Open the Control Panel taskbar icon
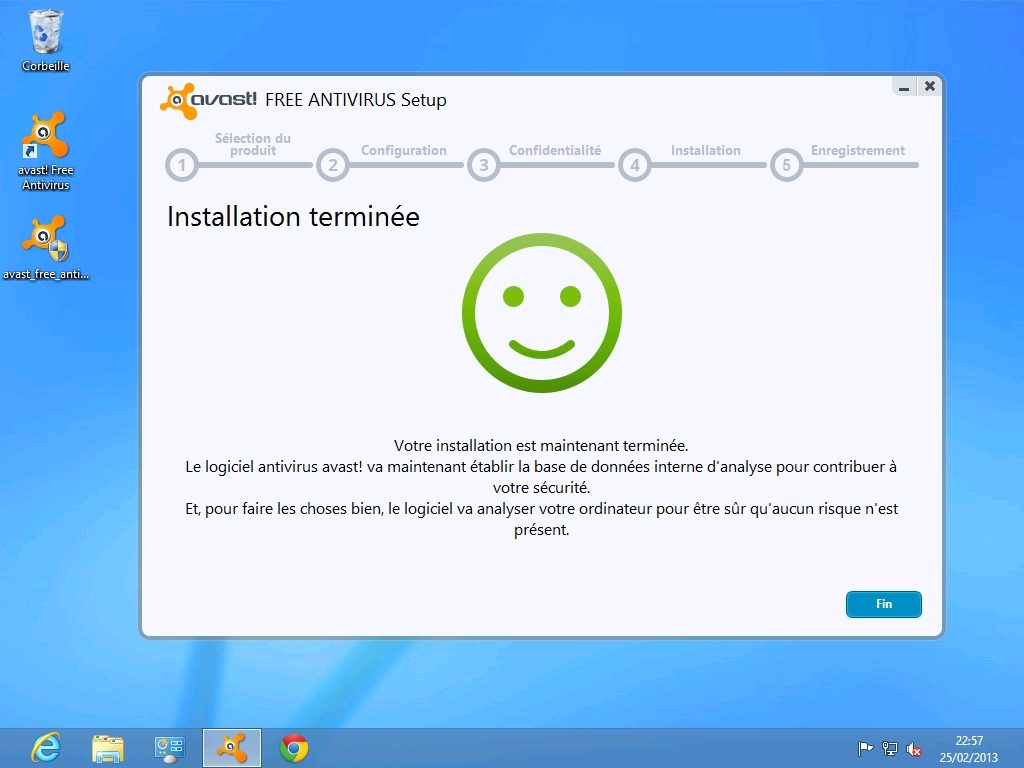This screenshot has width=1024, height=768. click(x=170, y=747)
